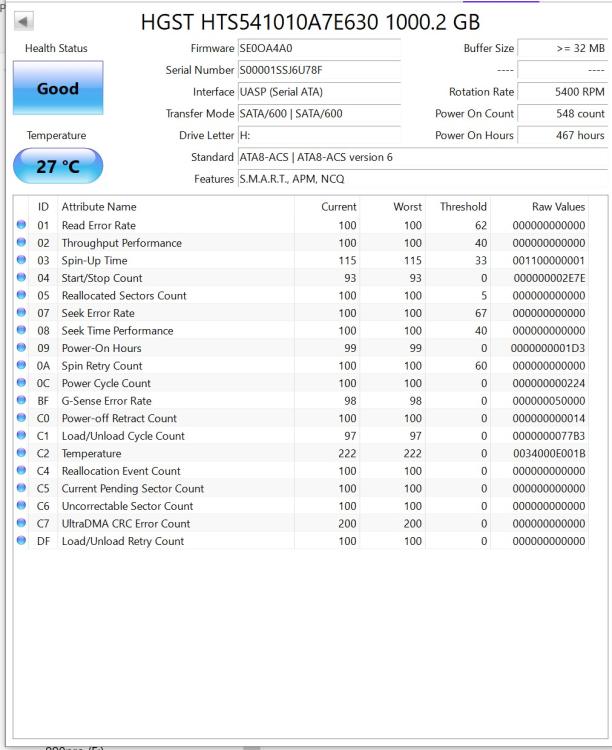Click the Serial Number field
The height and width of the screenshot is (750, 612).
(x=319, y=70)
